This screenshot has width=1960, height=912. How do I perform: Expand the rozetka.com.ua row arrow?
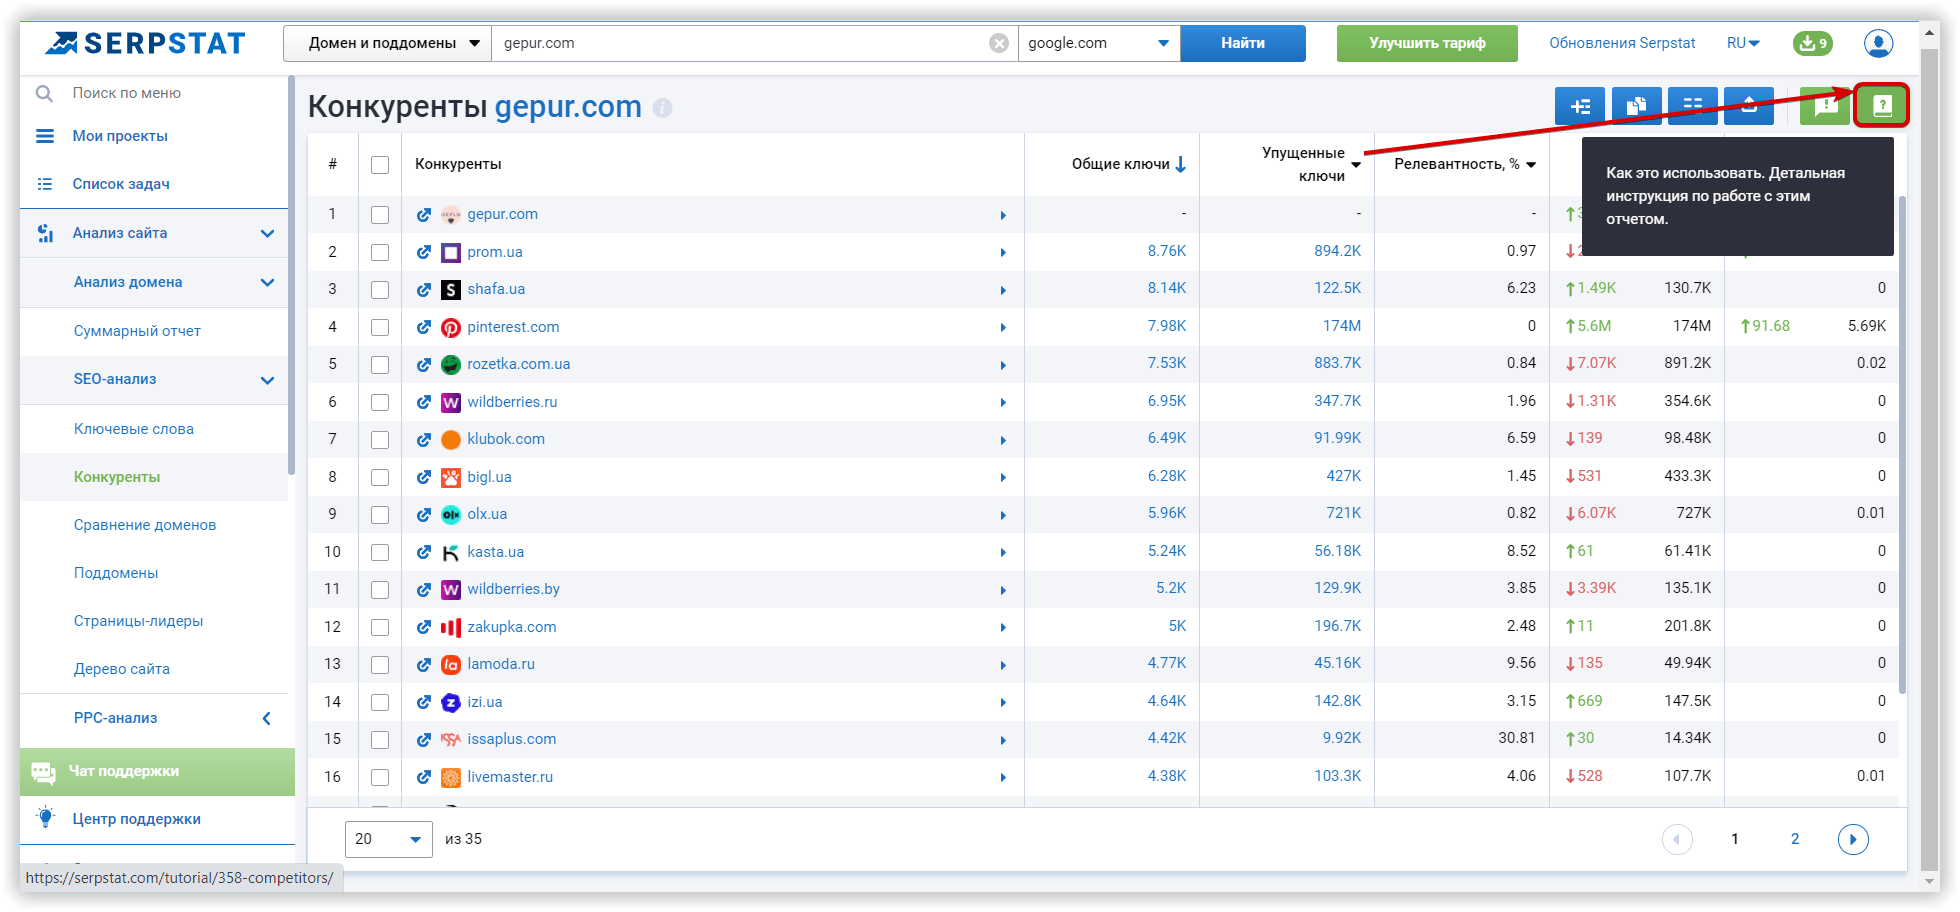[x=1002, y=365]
